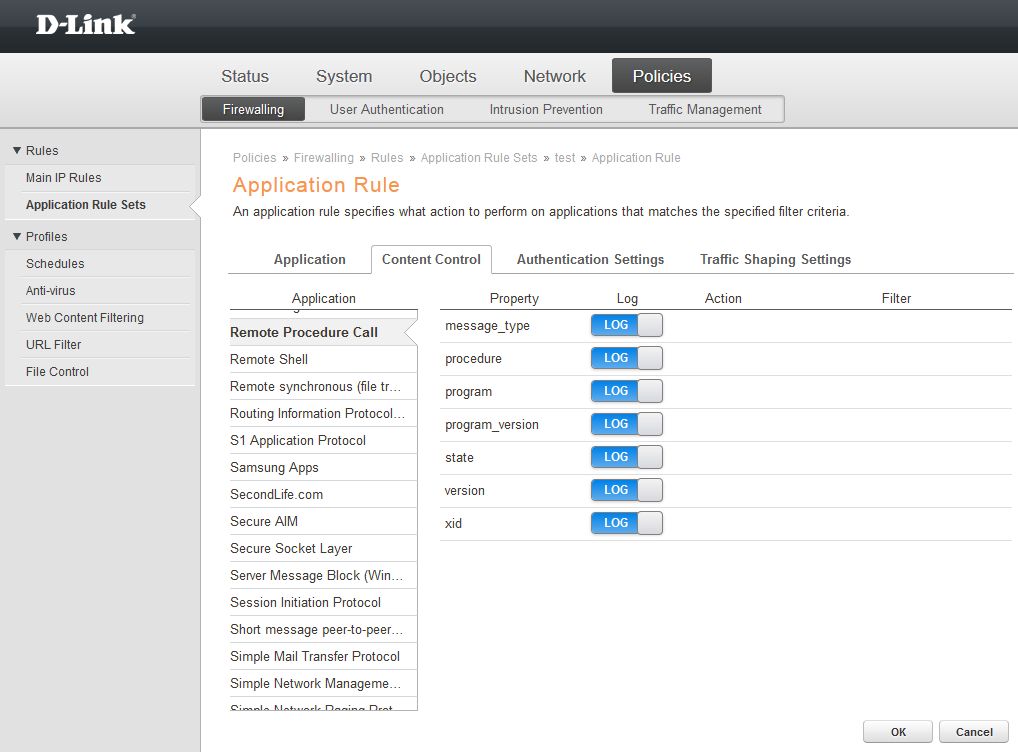
Task: Collapse the Profiles sidebar section
Action: [17, 237]
